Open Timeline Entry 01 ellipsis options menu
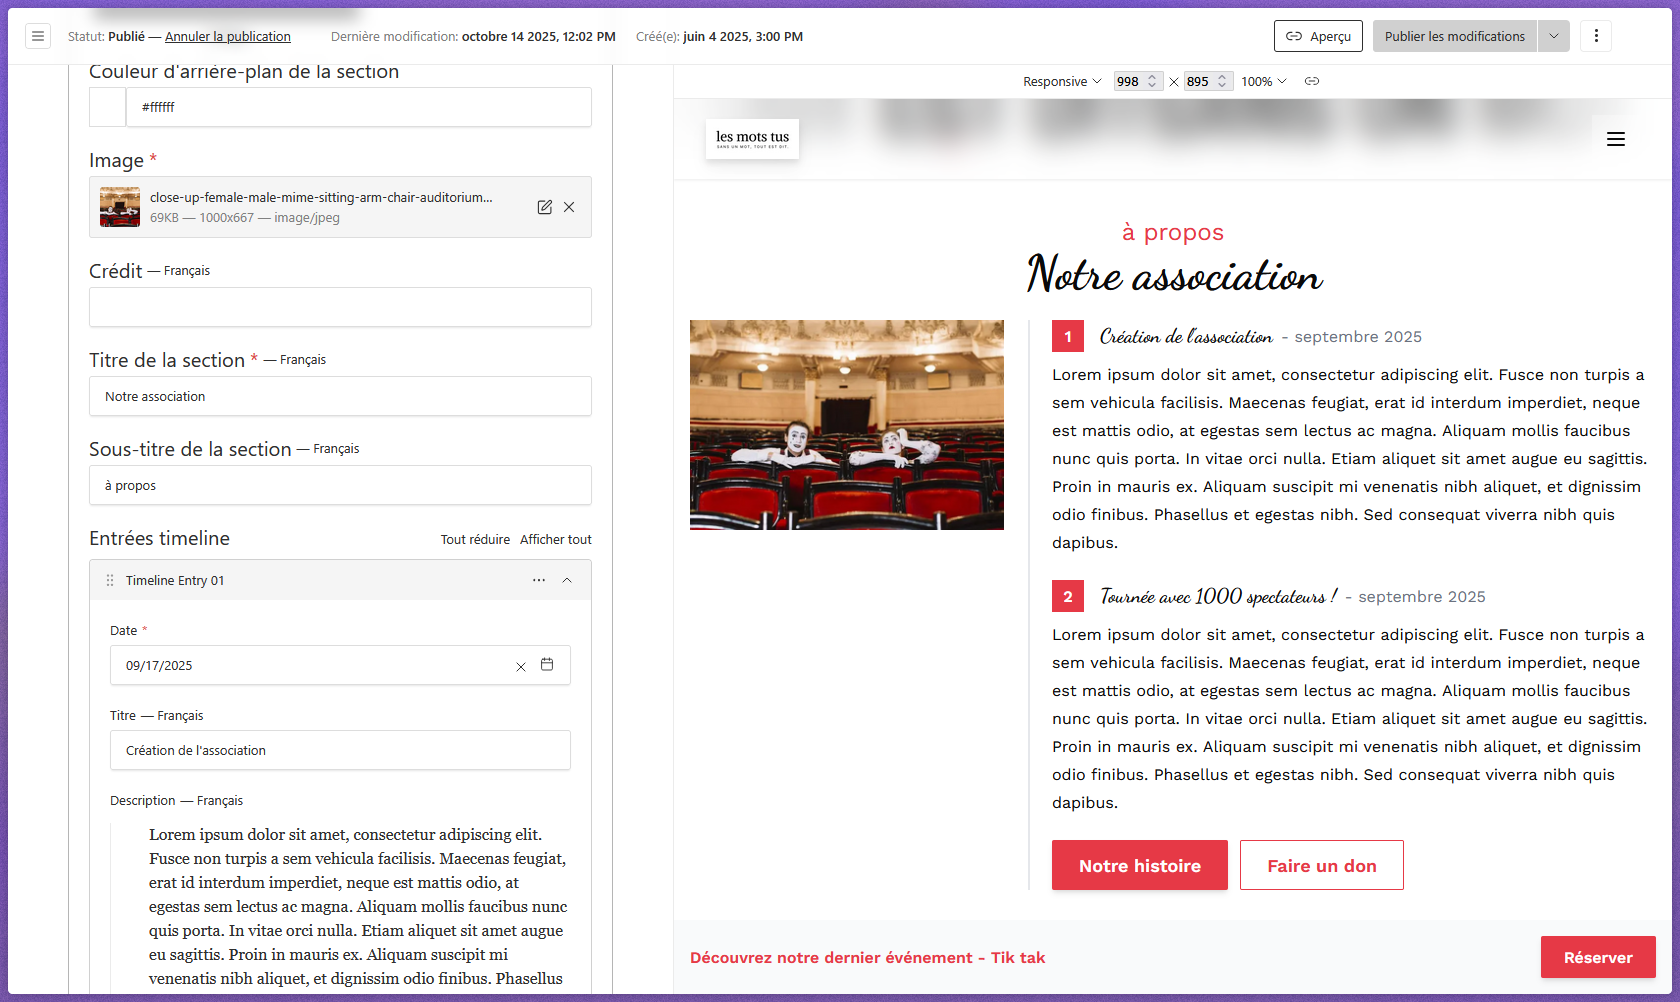The height and width of the screenshot is (1002, 1680). click(538, 580)
